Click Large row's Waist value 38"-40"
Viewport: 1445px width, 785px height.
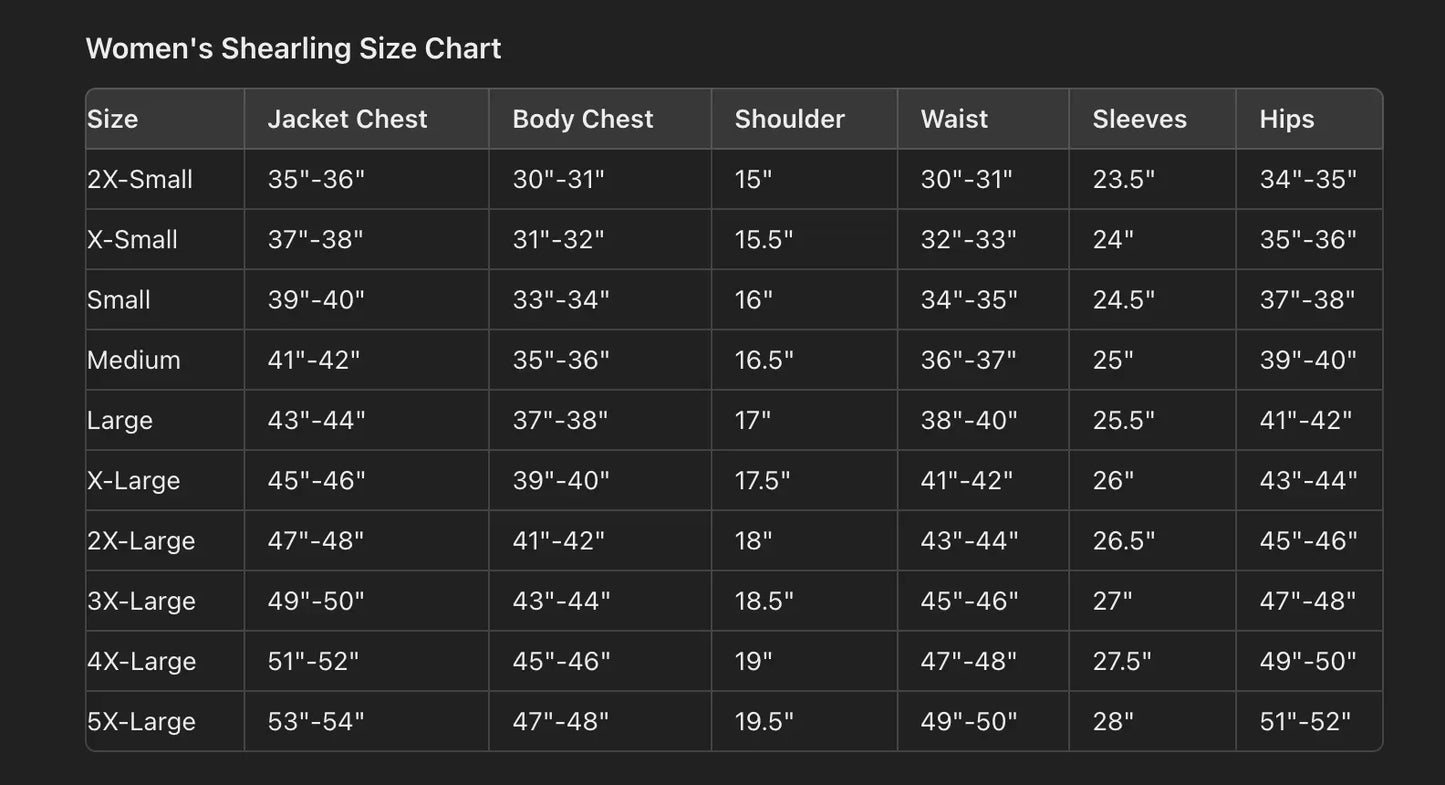click(x=968, y=420)
